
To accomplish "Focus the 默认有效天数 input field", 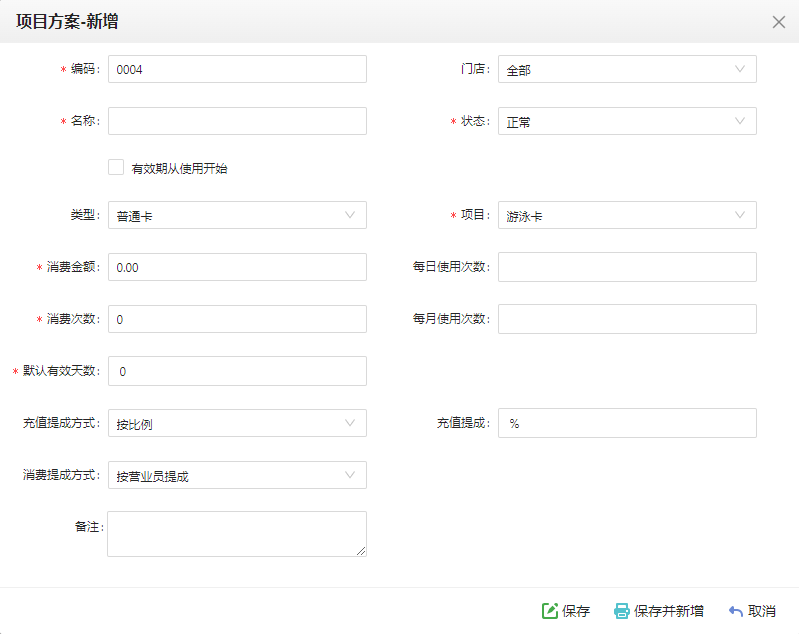I will 237,371.
